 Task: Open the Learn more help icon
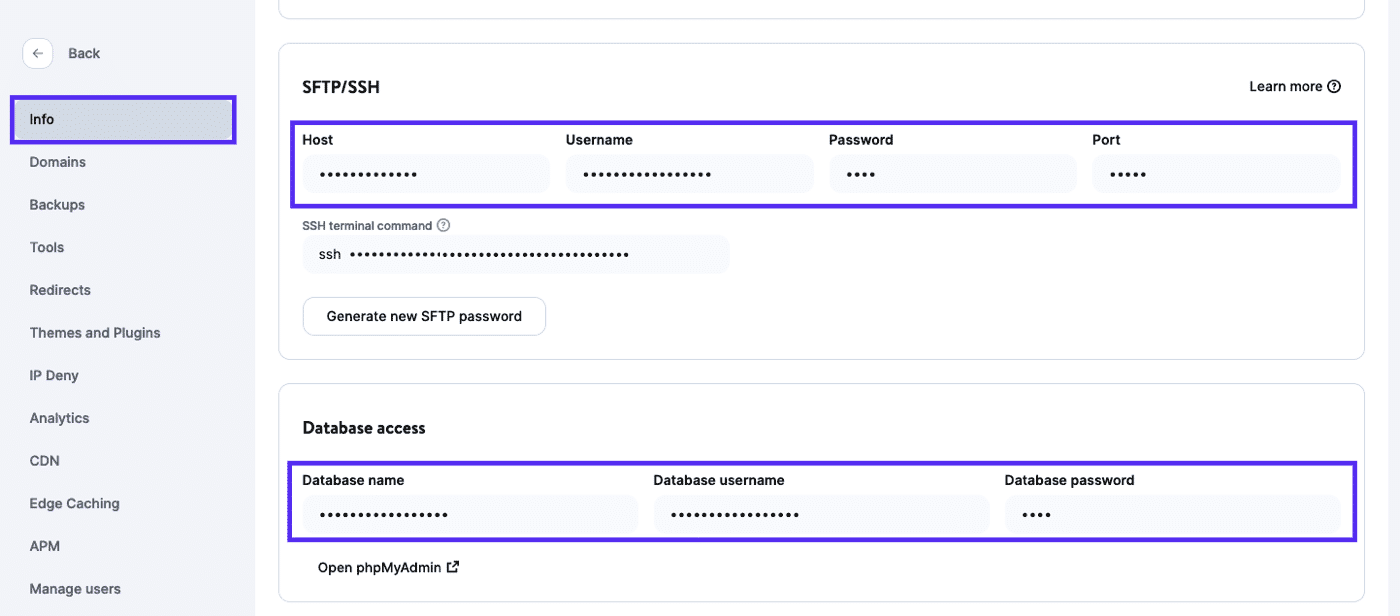tap(1334, 86)
